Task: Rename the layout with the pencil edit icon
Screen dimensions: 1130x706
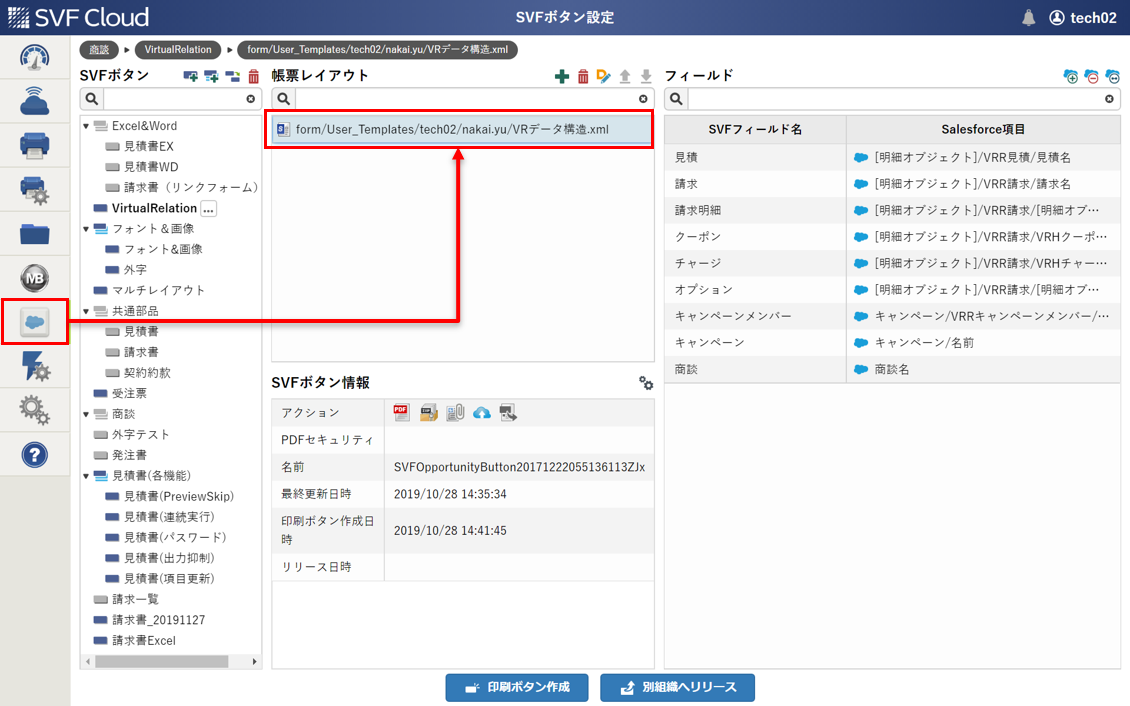Action: pos(604,76)
